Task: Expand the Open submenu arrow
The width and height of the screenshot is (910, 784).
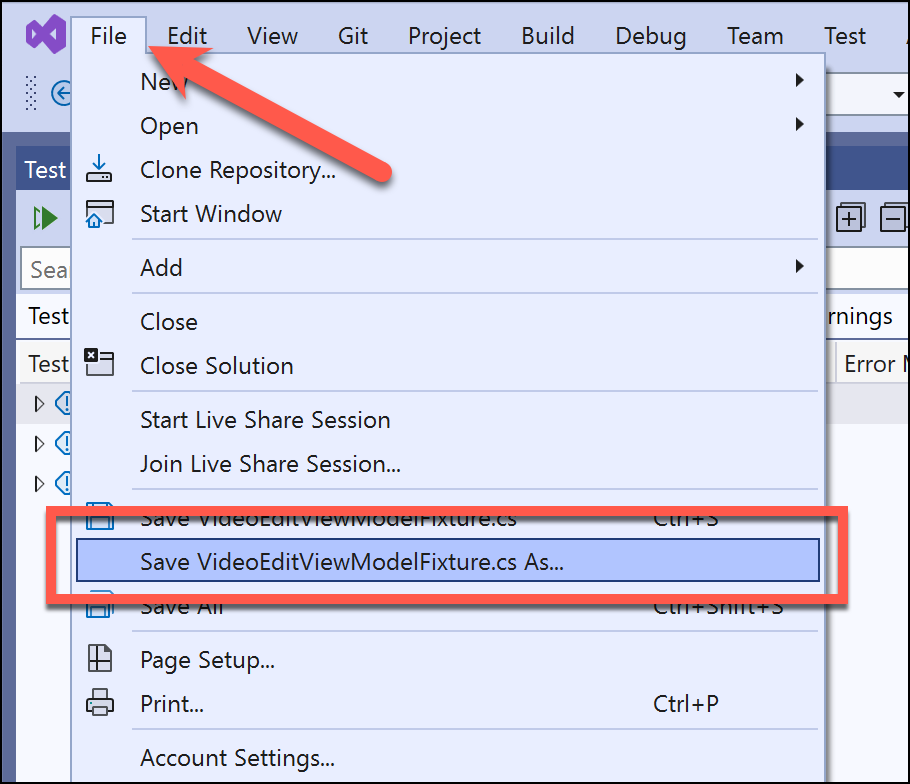Action: (x=800, y=124)
